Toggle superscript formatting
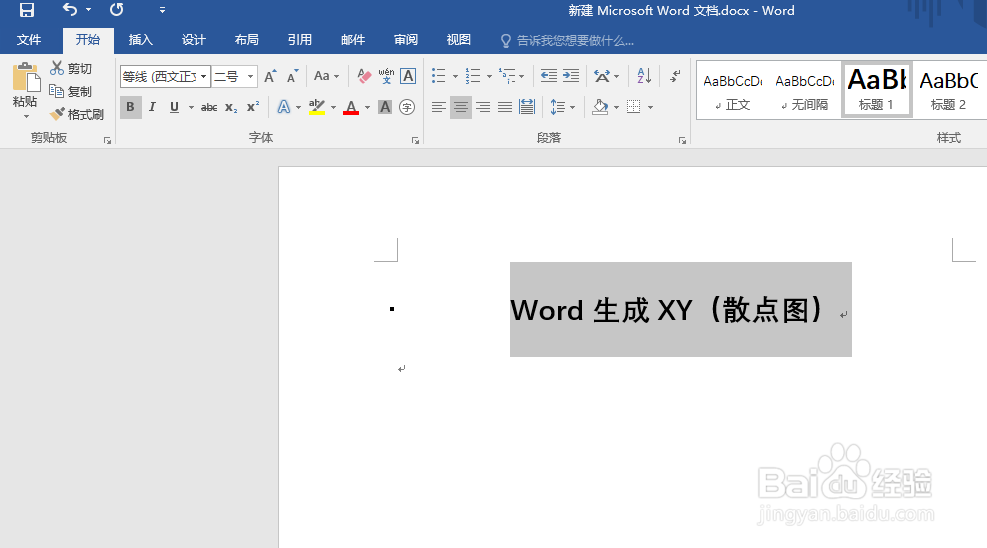The width and height of the screenshot is (987, 548). click(253, 107)
